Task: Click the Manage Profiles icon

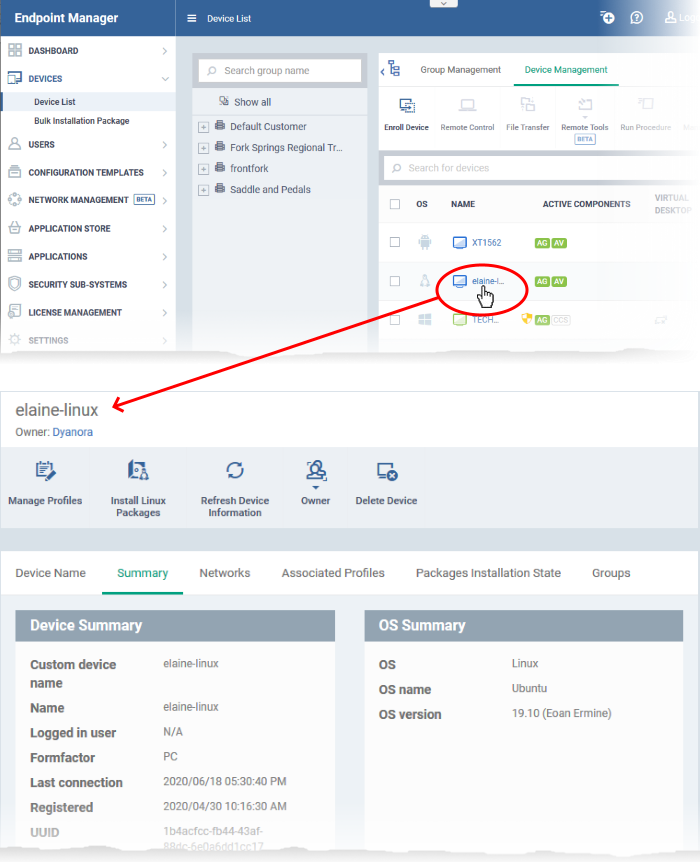Action: (x=45, y=472)
